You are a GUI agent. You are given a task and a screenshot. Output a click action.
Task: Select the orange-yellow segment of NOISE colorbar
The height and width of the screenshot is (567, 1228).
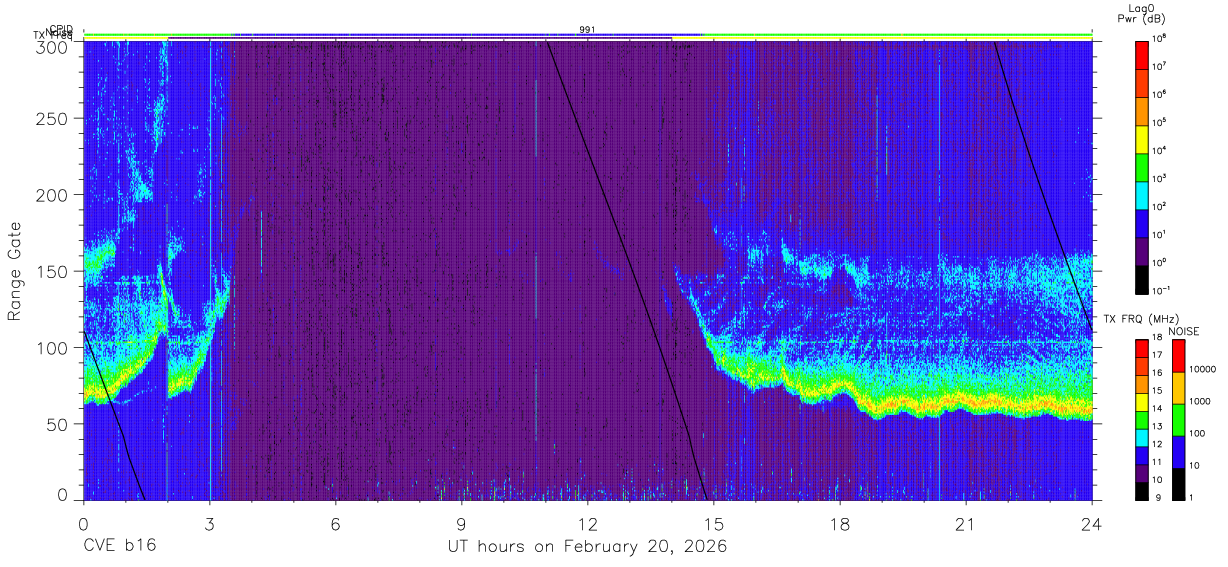[1178, 387]
